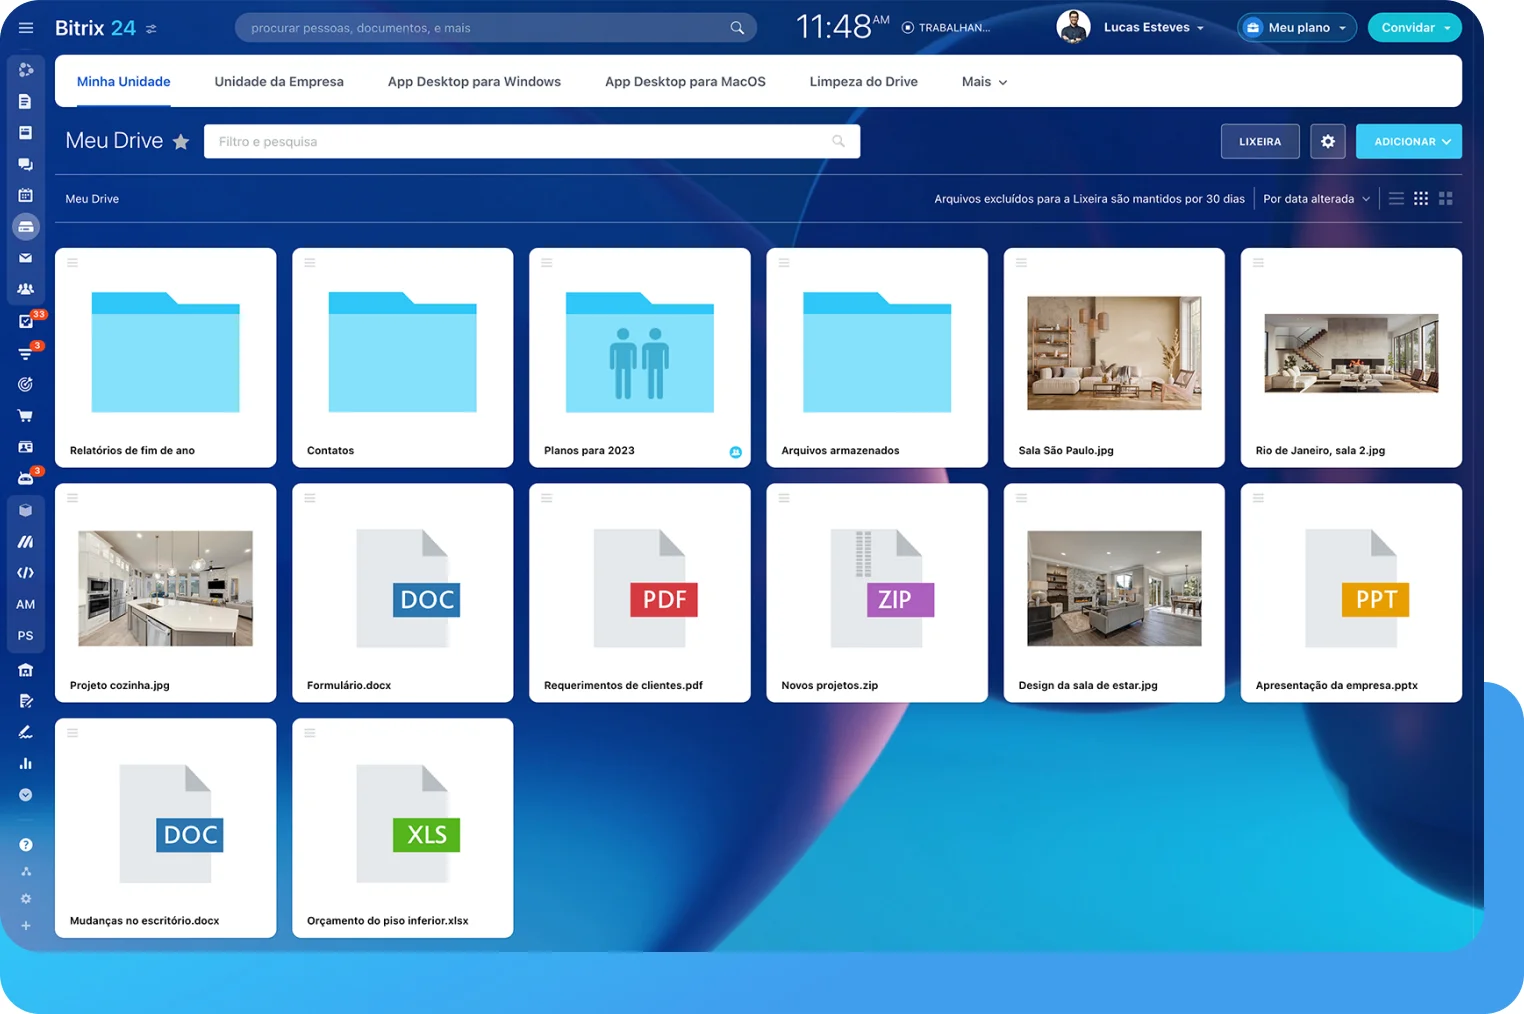Toggle favorite star next to Meu Drive
Image resolution: width=1524 pixels, height=1014 pixels.
tap(181, 142)
